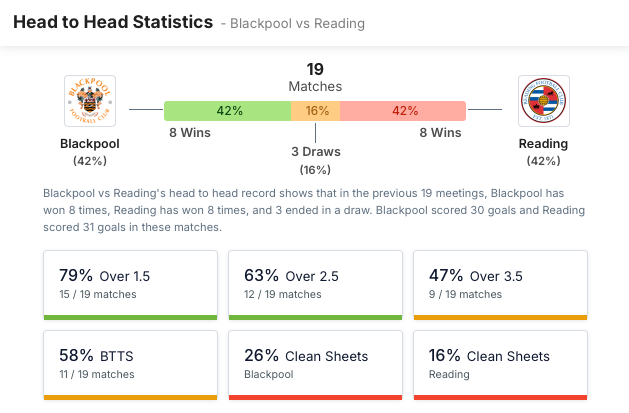Viewport: 629px width, 413px height.
Task: Click the Head to Head Statistics heading
Action: [112, 22]
